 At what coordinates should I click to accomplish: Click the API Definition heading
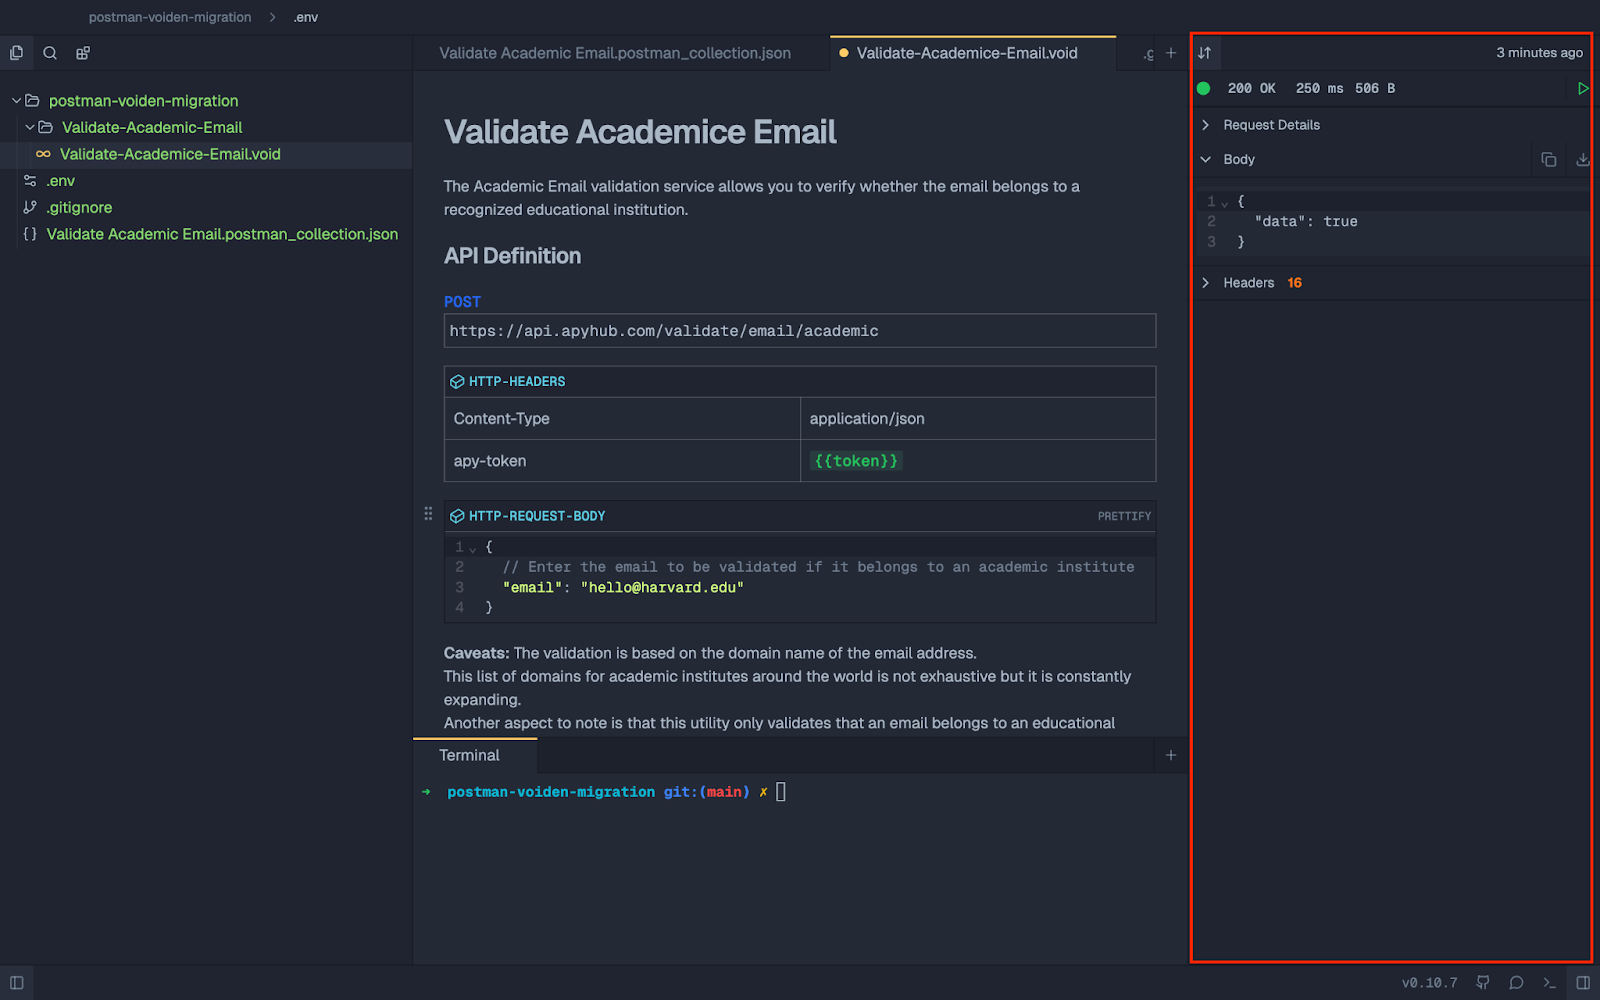512,256
